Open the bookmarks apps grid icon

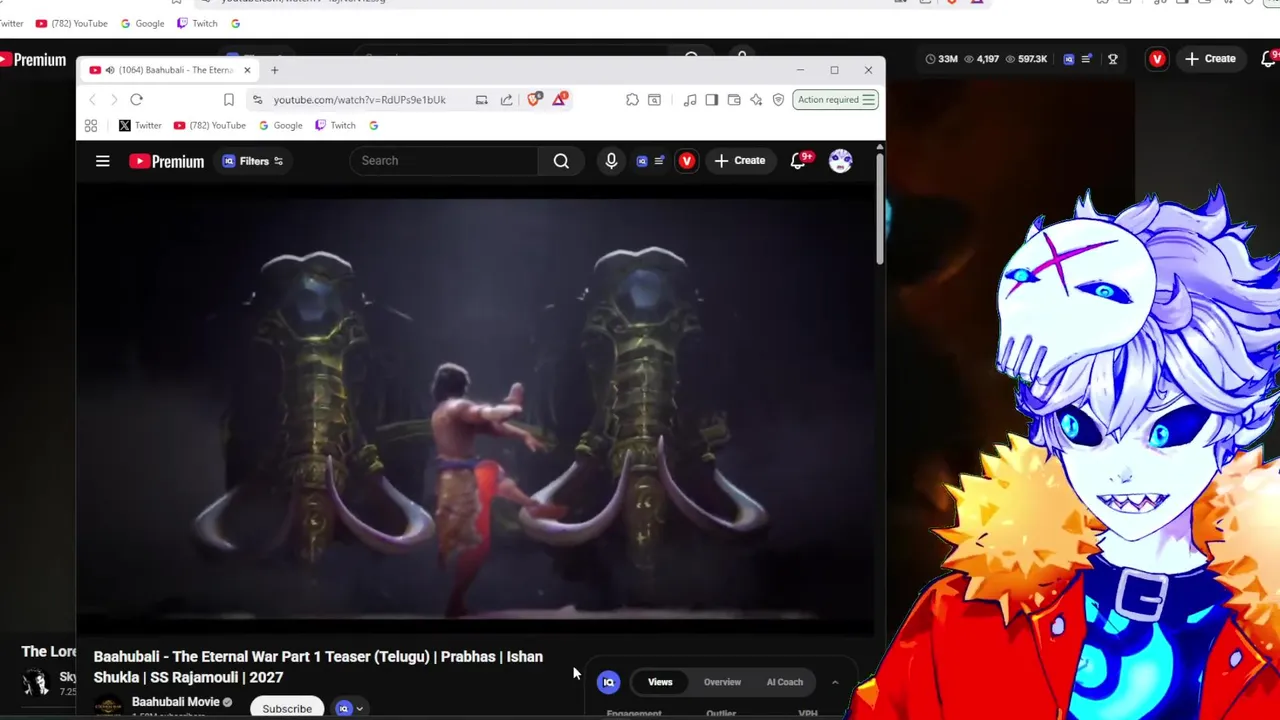91,125
